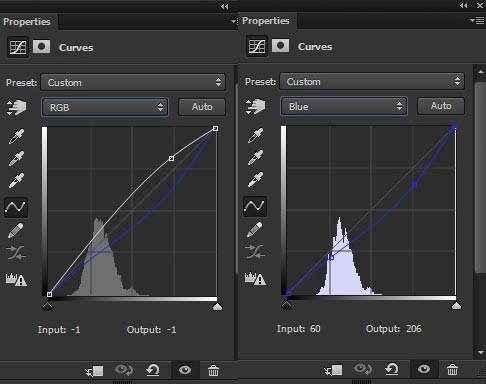The height and width of the screenshot is (384, 486).
Task: Open the RGB channel dropdown
Action: (x=105, y=107)
